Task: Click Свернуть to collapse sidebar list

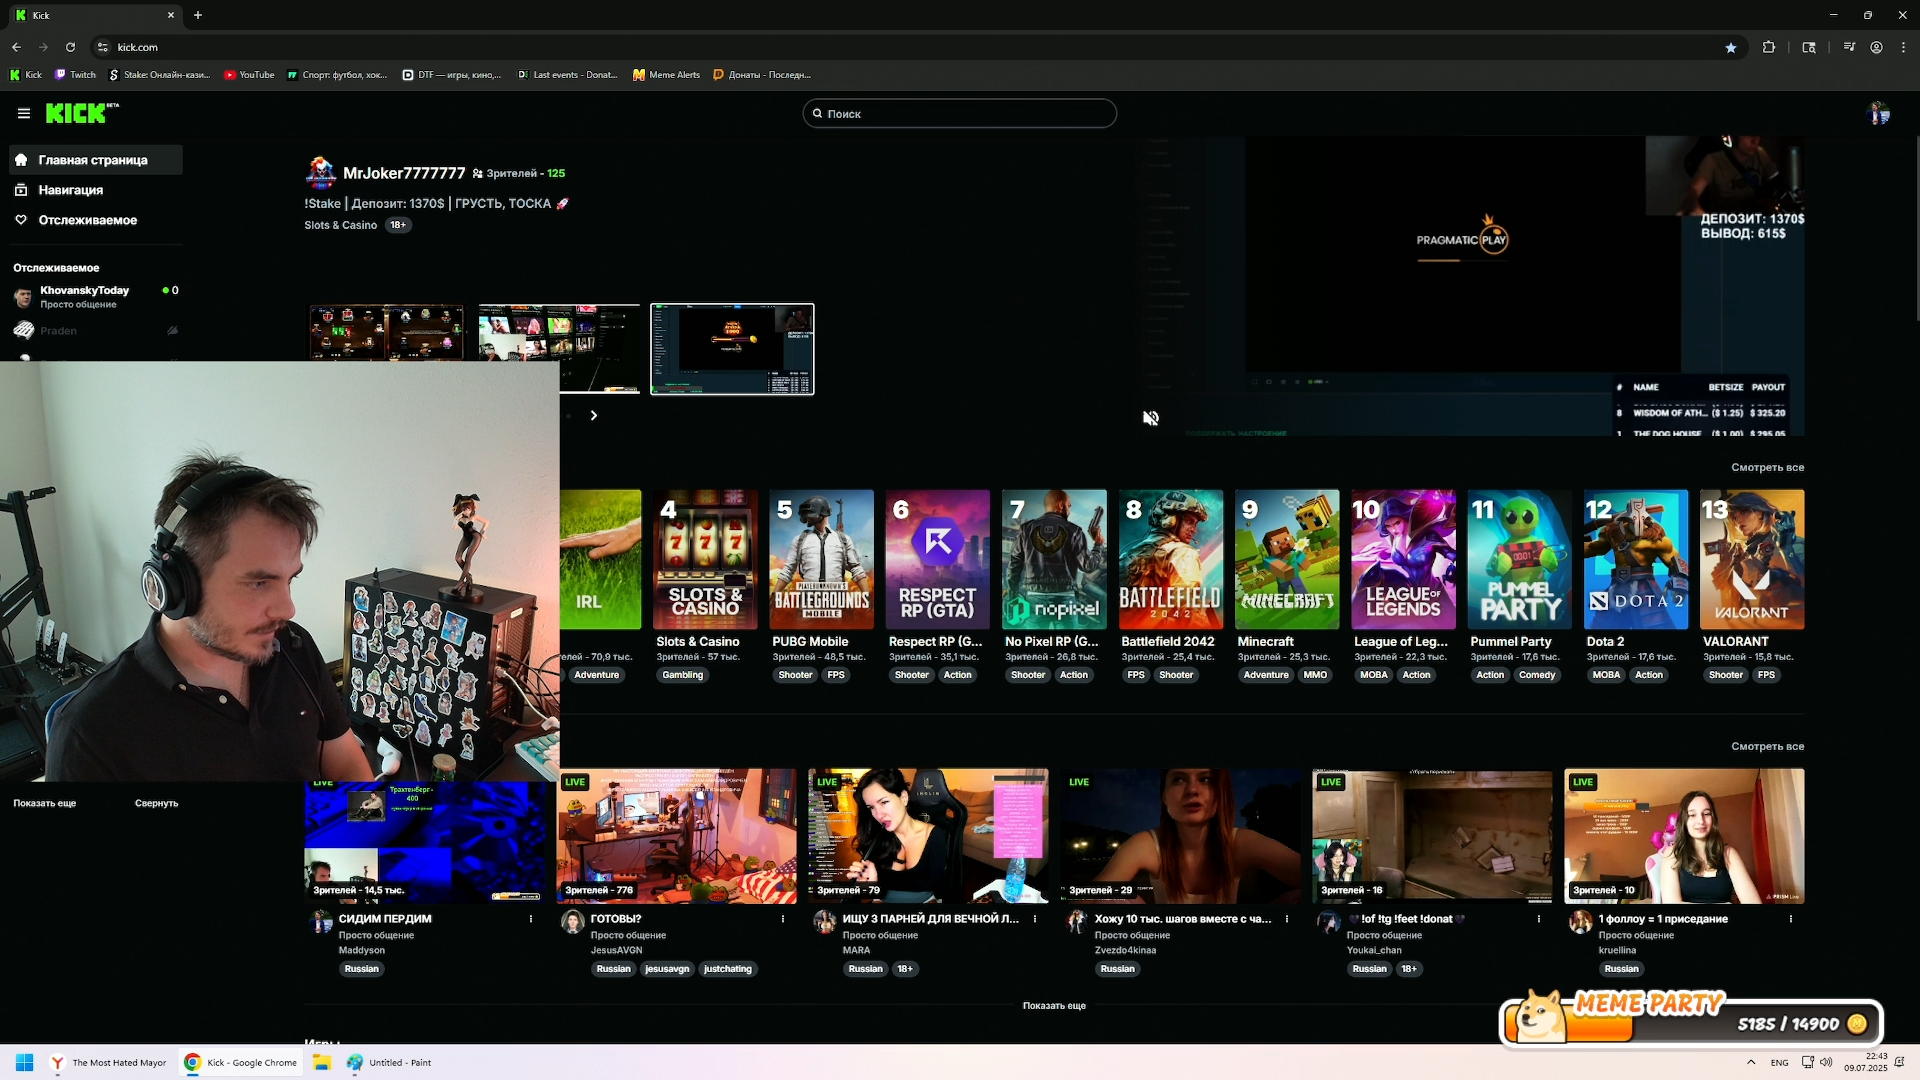Action: click(157, 803)
